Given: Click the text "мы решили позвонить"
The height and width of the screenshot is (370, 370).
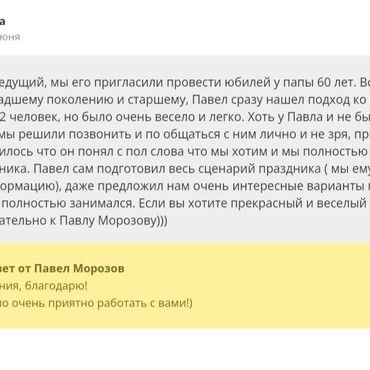Looking at the screenshot, I should tap(52, 134).
